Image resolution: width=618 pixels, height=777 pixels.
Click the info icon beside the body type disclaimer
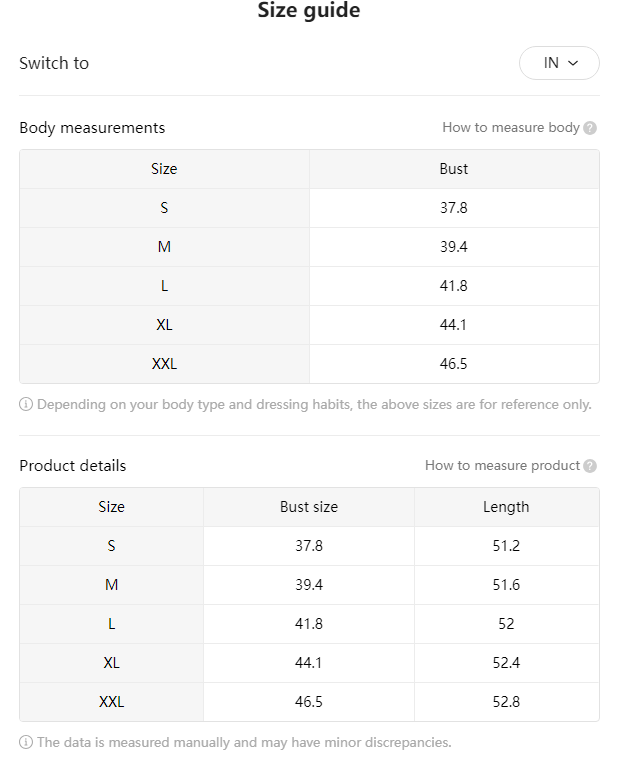(26, 404)
